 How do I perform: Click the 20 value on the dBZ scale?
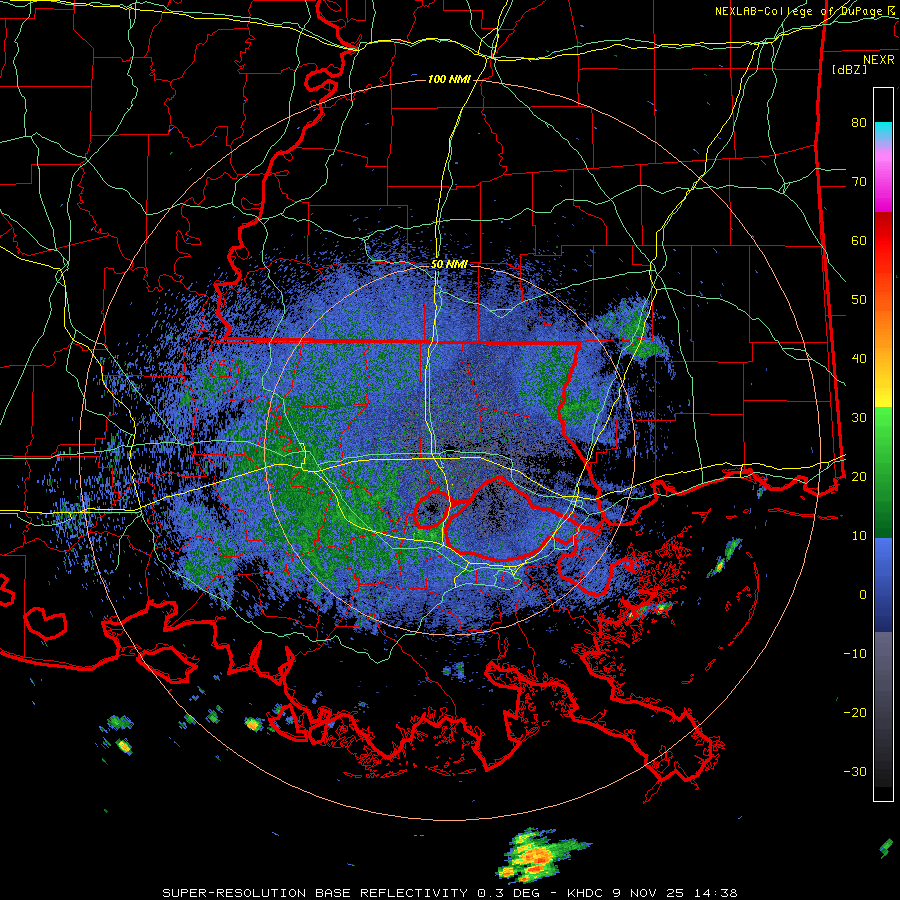tap(859, 476)
